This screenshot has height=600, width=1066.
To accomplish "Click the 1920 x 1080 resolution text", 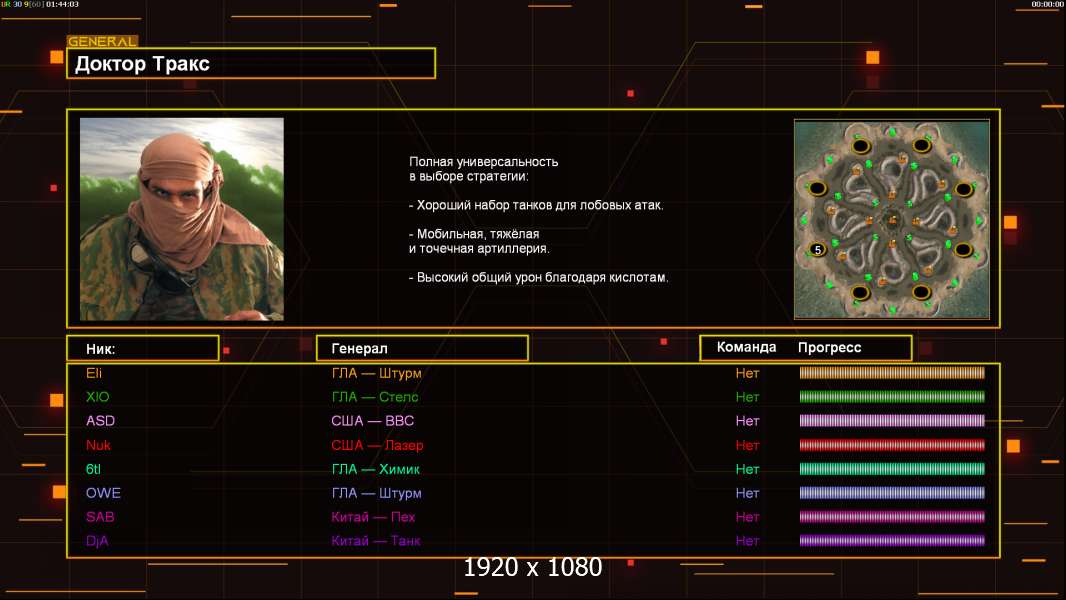I will [x=532, y=568].
